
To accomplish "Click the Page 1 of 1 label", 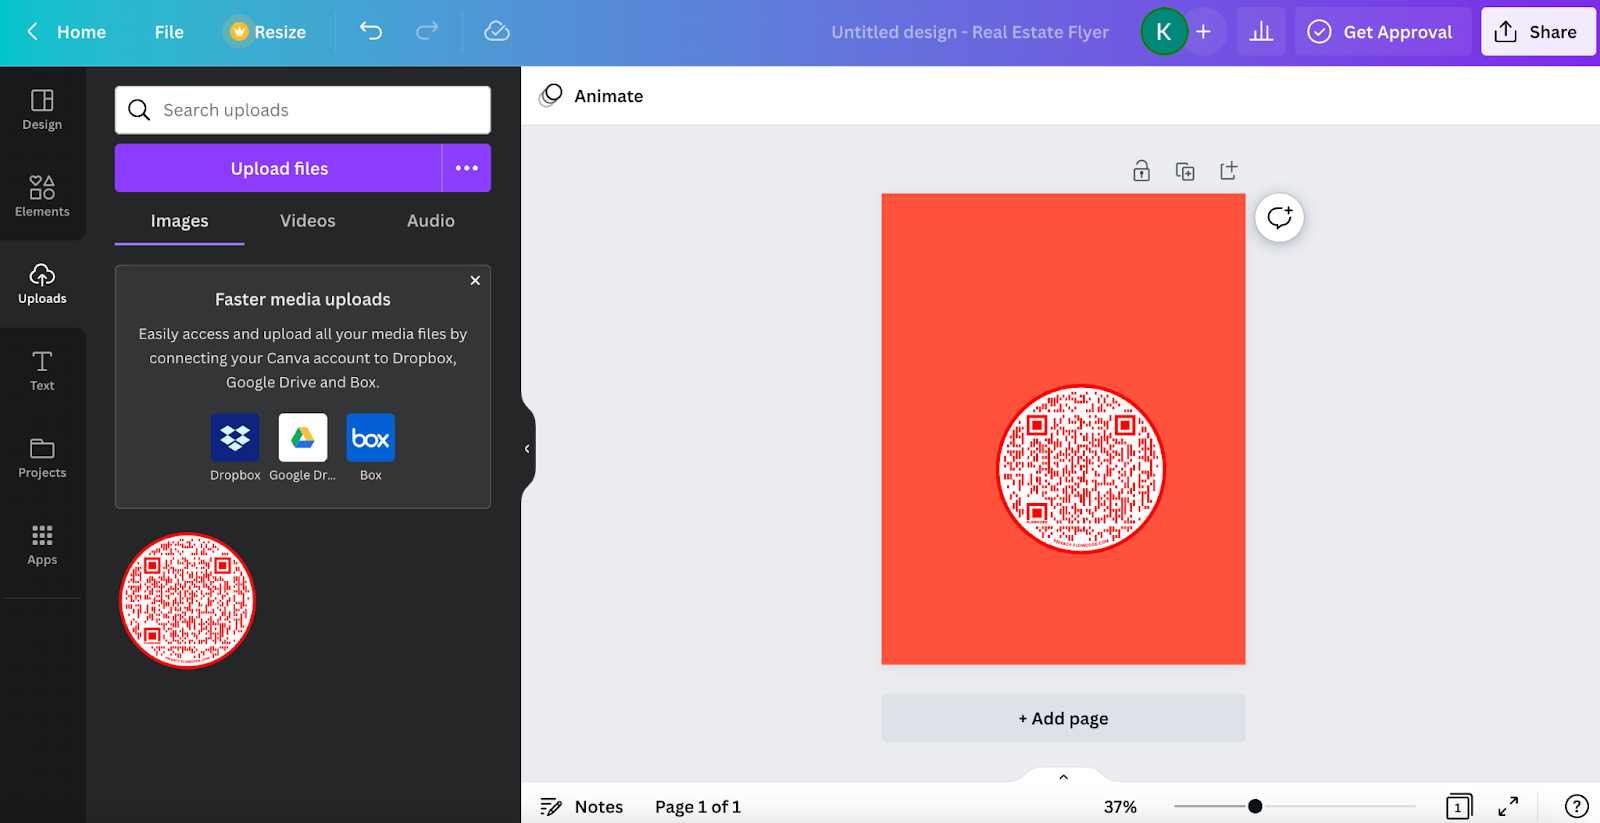I will [x=698, y=807].
